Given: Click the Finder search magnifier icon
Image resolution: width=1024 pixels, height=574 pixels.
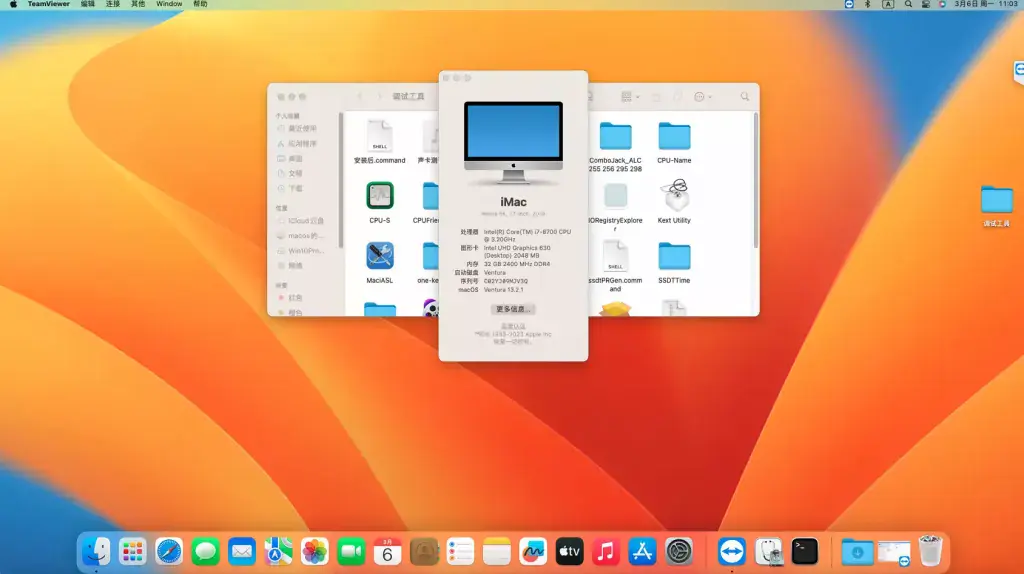Looking at the screenshot, I should pos(744,97).
